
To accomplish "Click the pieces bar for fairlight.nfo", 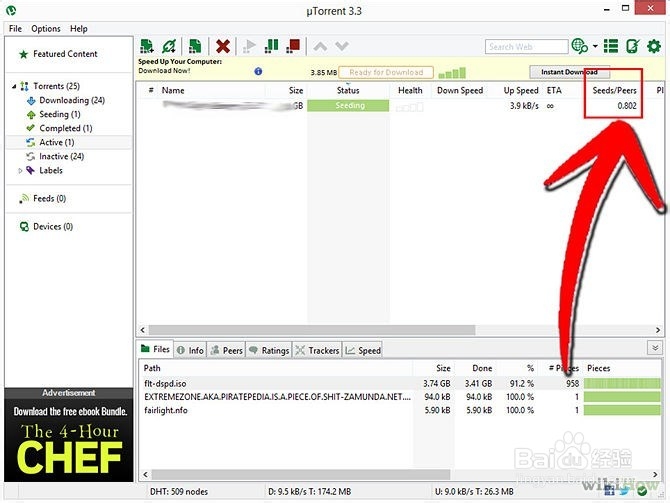I will pos(622,410).
